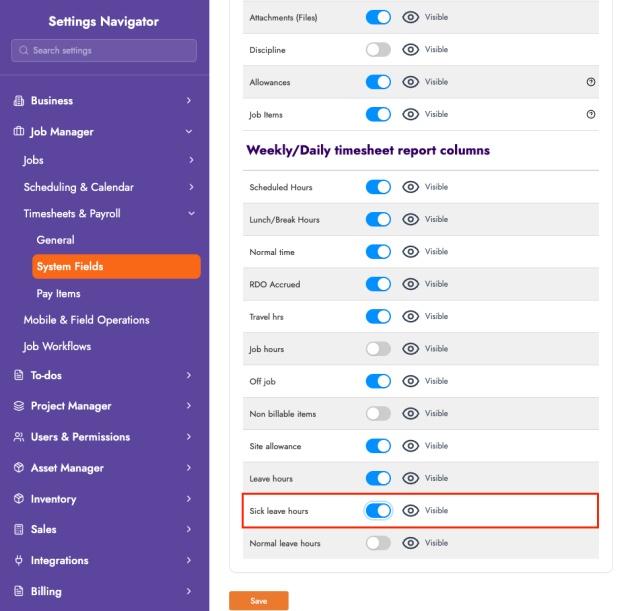Viewport: 630px width, 611px height.
Task: Click the Users & Permissions people icon
Action: pyautogui.click(x=19, y=437)
